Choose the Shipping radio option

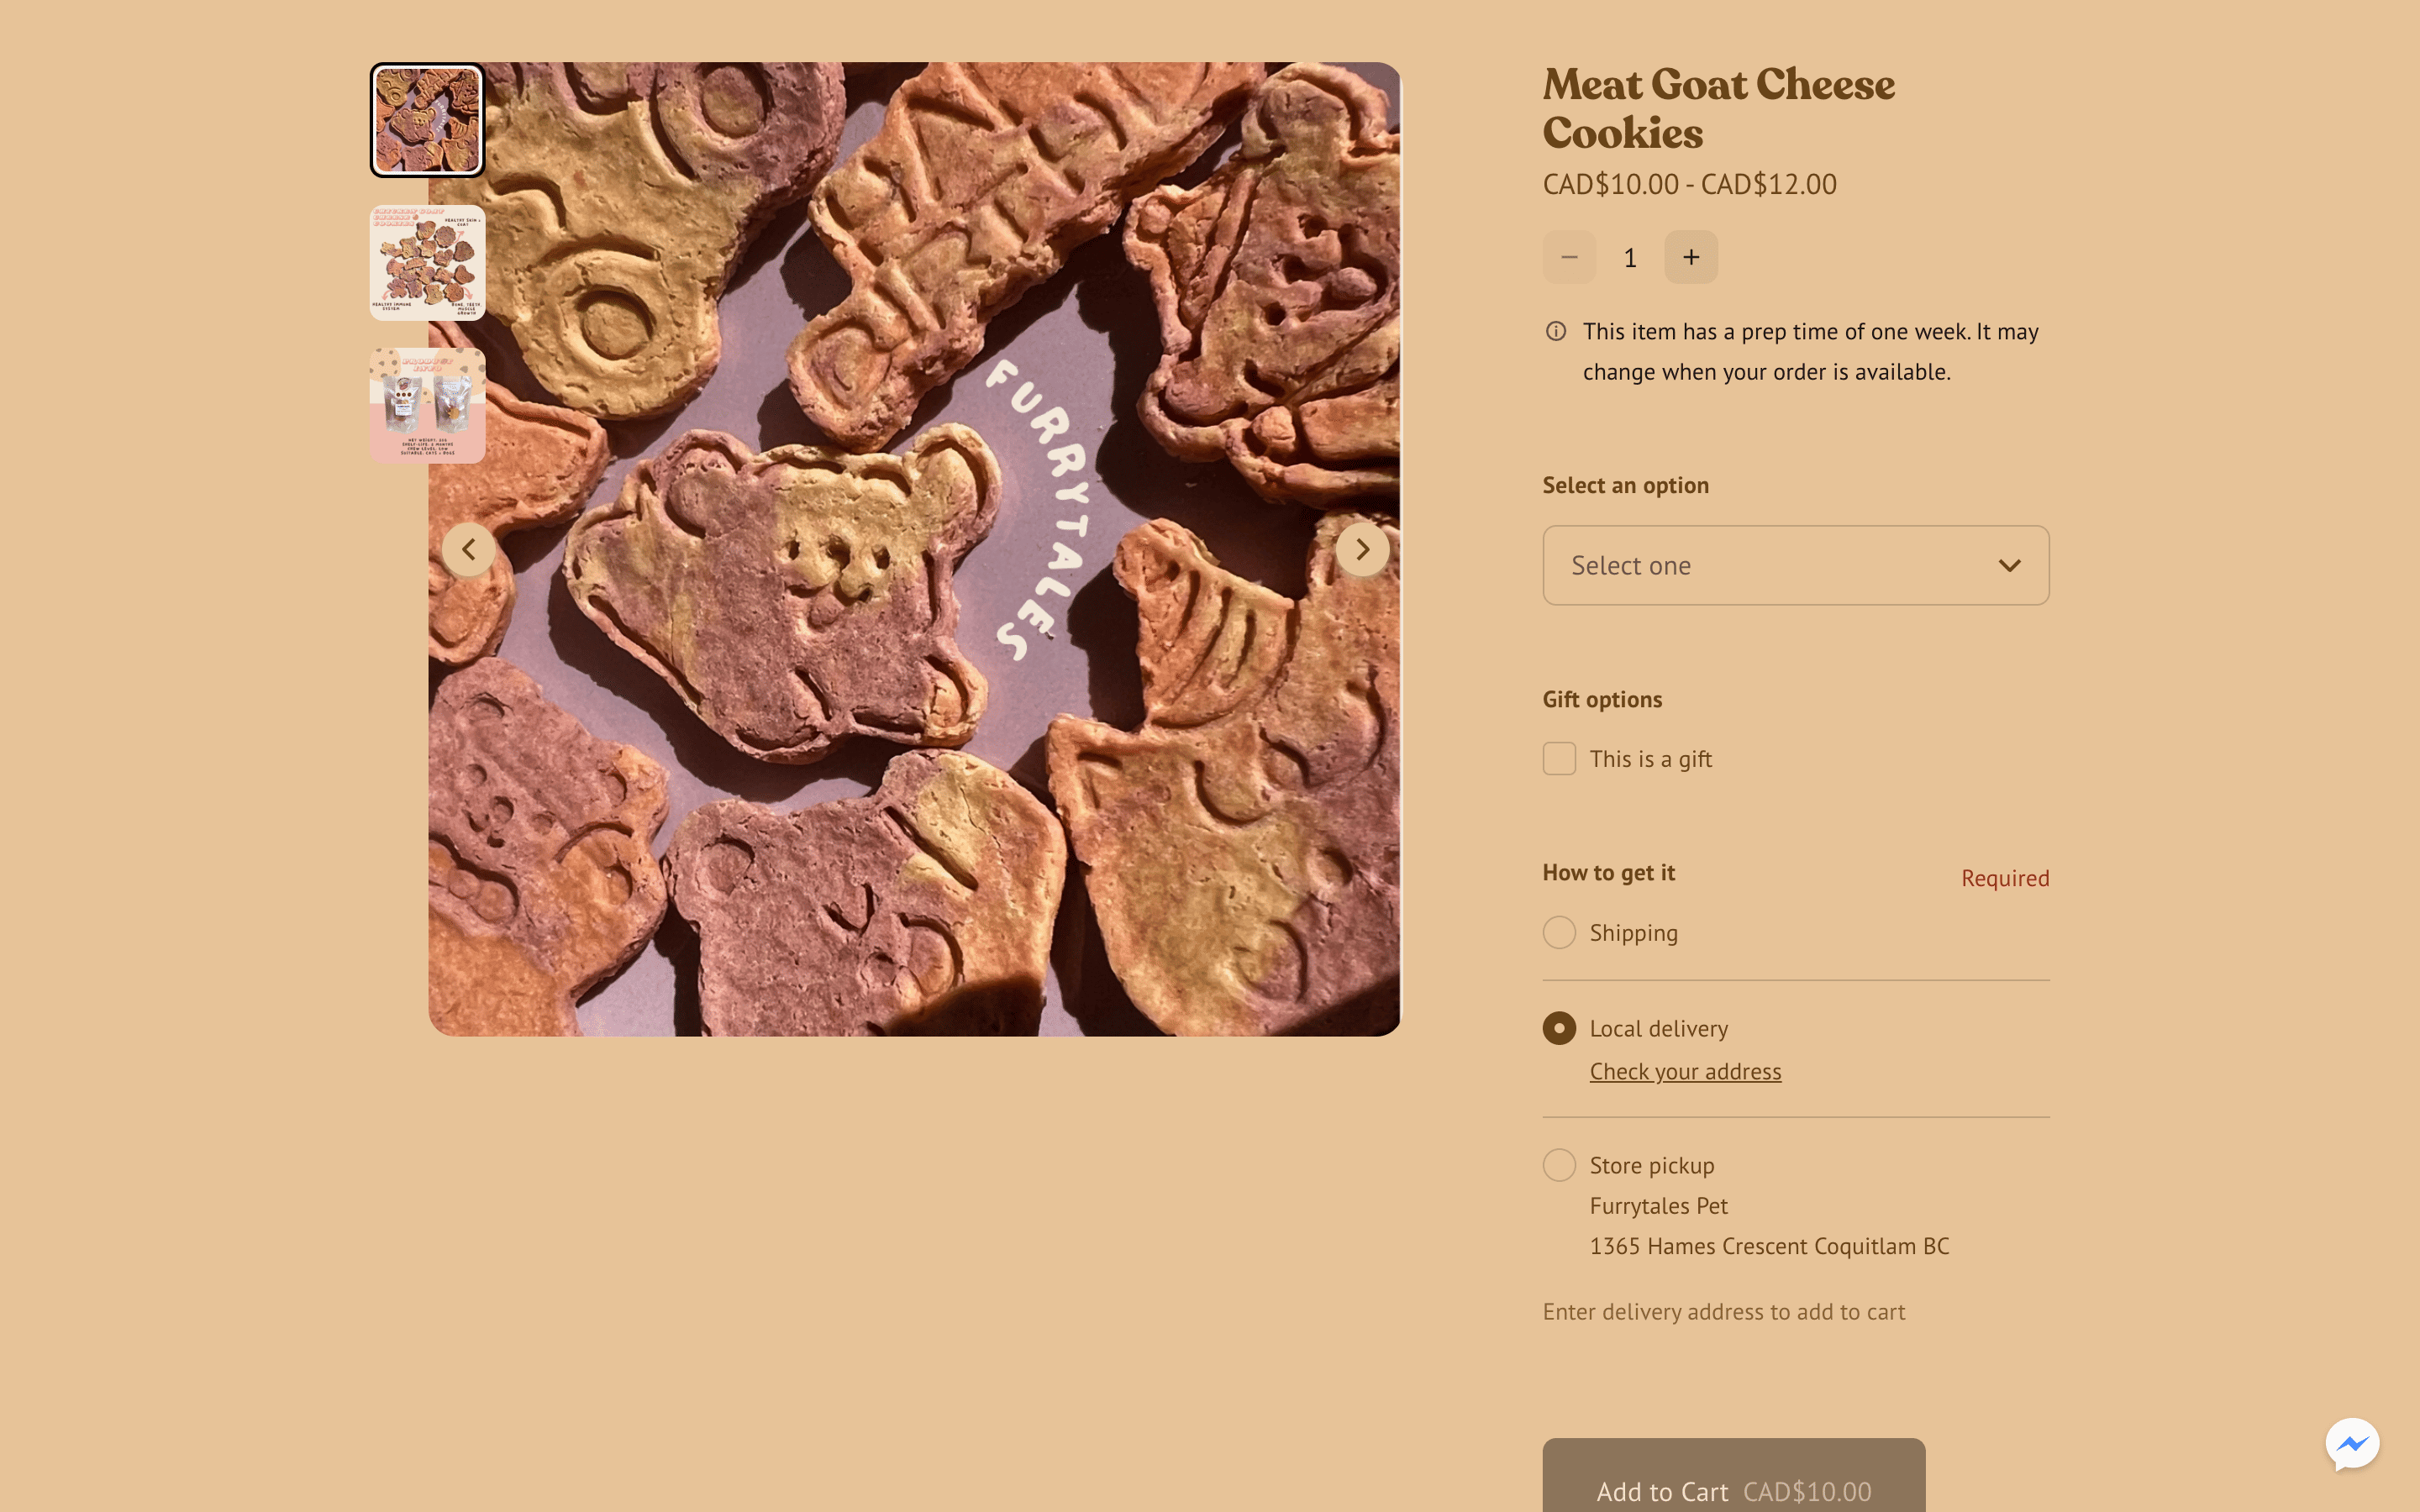coord(1559,932)
